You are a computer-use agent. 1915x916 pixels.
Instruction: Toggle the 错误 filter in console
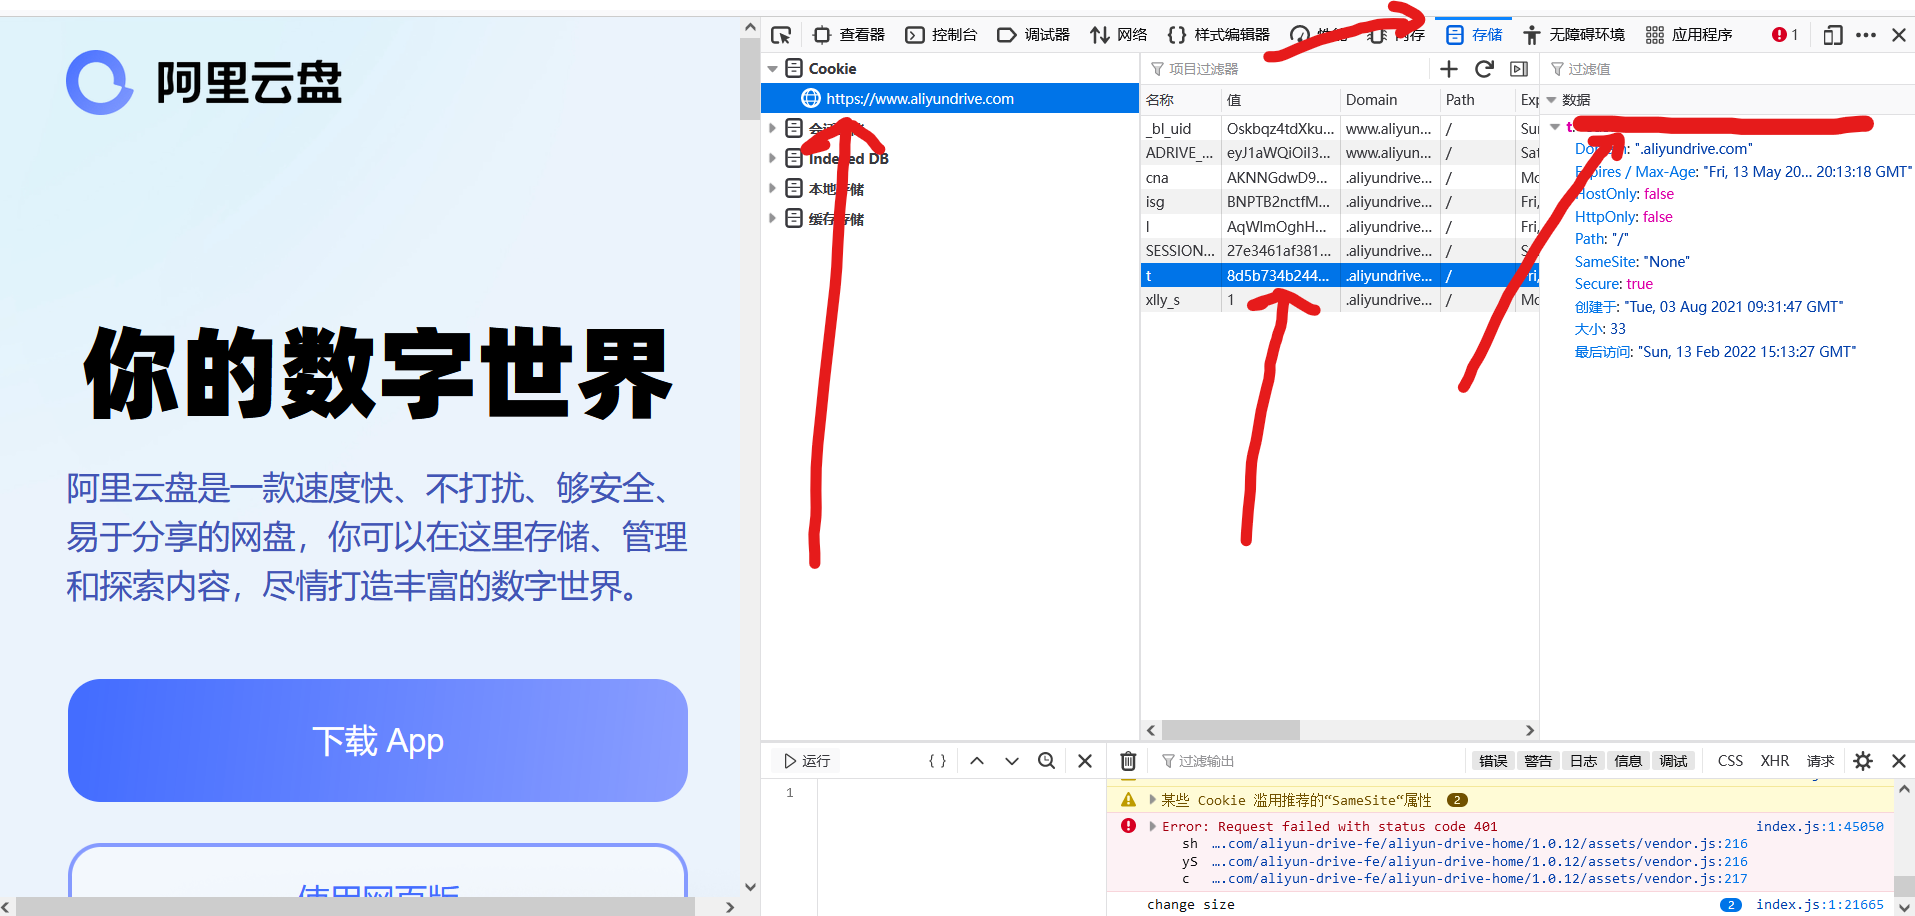[1493, 761]
